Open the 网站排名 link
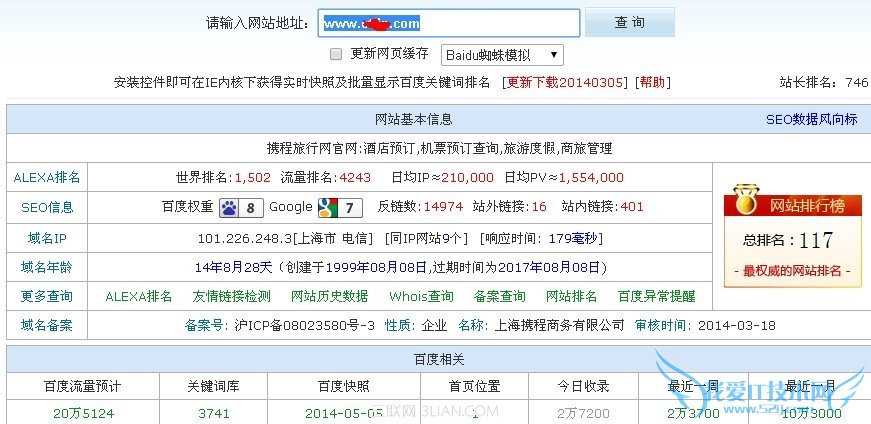Viewport: 871px width, 424px height. point(572,296)
